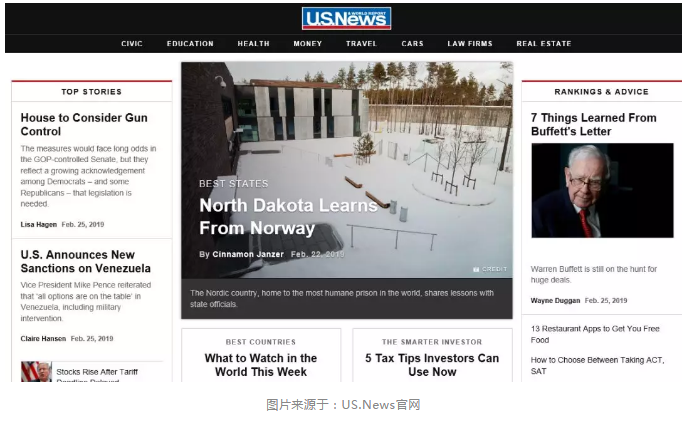Image resolution: width=695 pixels, height=437 pixels.
Task: Open the Civic menu item
Action: coord(132,43)
